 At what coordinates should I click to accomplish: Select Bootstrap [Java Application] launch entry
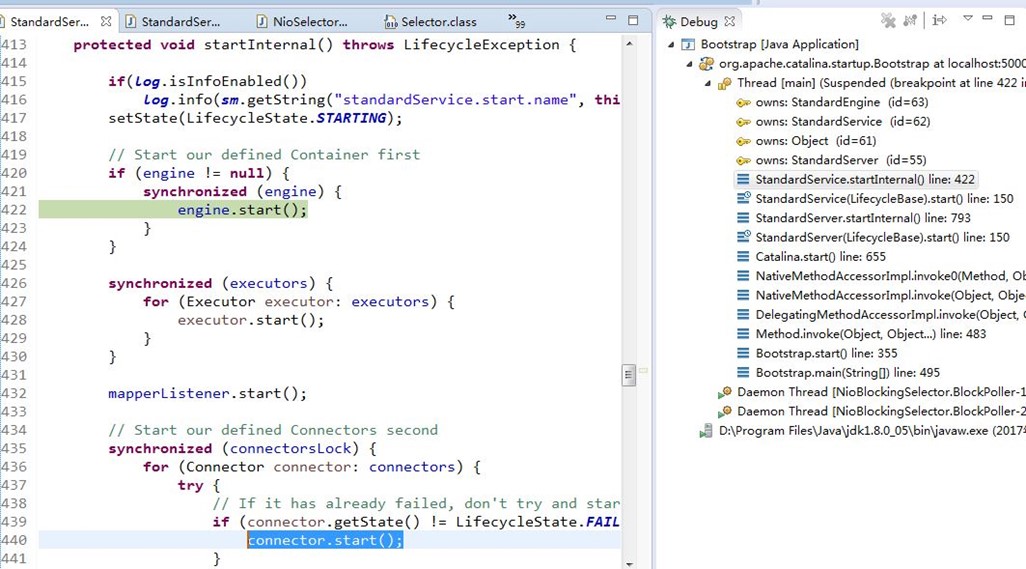pyautogui.click(x=779, y=44)
